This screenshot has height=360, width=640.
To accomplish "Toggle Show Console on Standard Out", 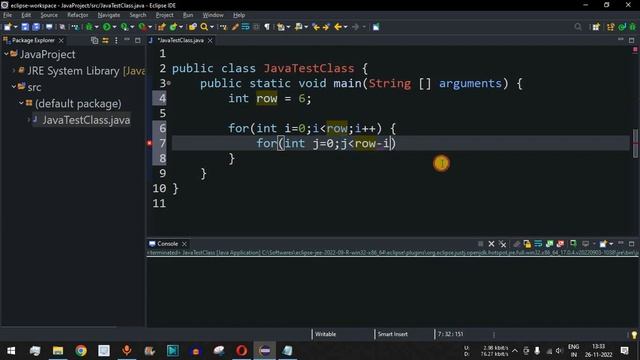I will click(x=549, y=244).
